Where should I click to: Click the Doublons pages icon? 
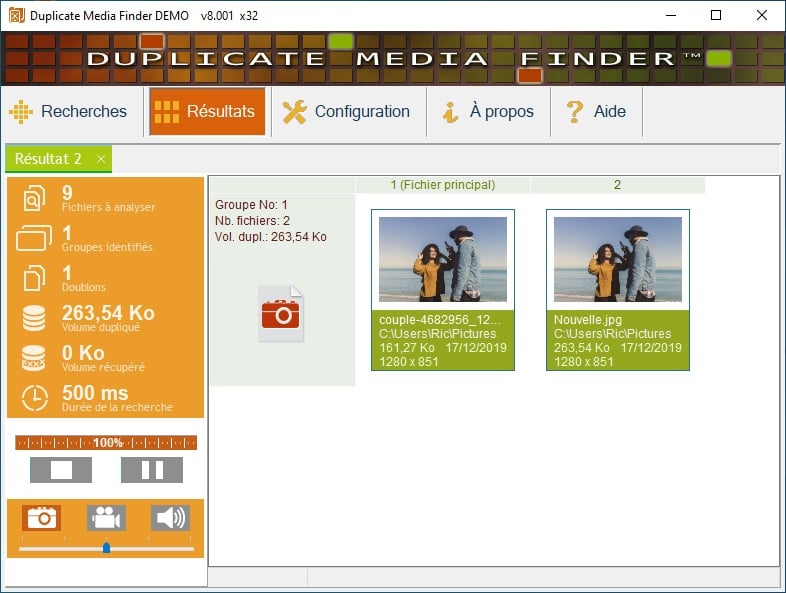coord(34,278)
